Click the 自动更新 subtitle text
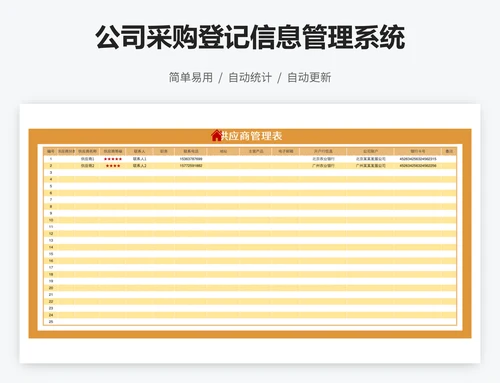The image size is (500, 383). [x=309, y=77]
